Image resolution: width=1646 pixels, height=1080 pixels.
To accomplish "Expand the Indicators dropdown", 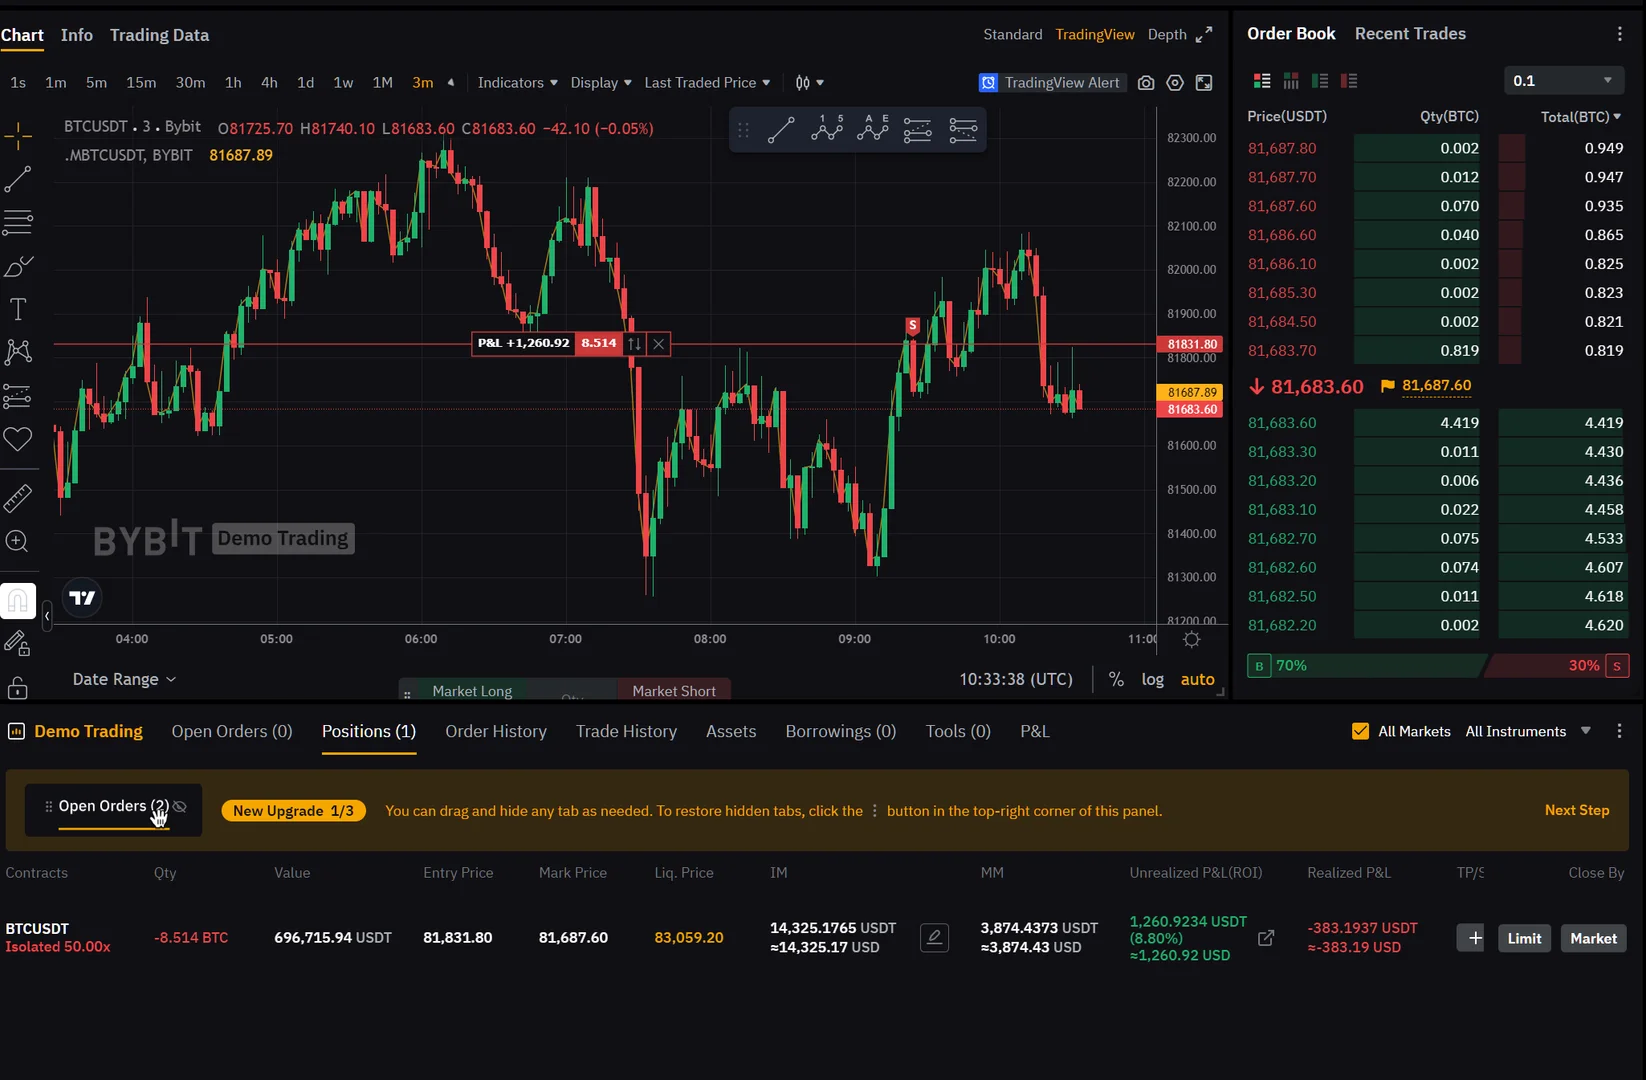I will 517,83.
